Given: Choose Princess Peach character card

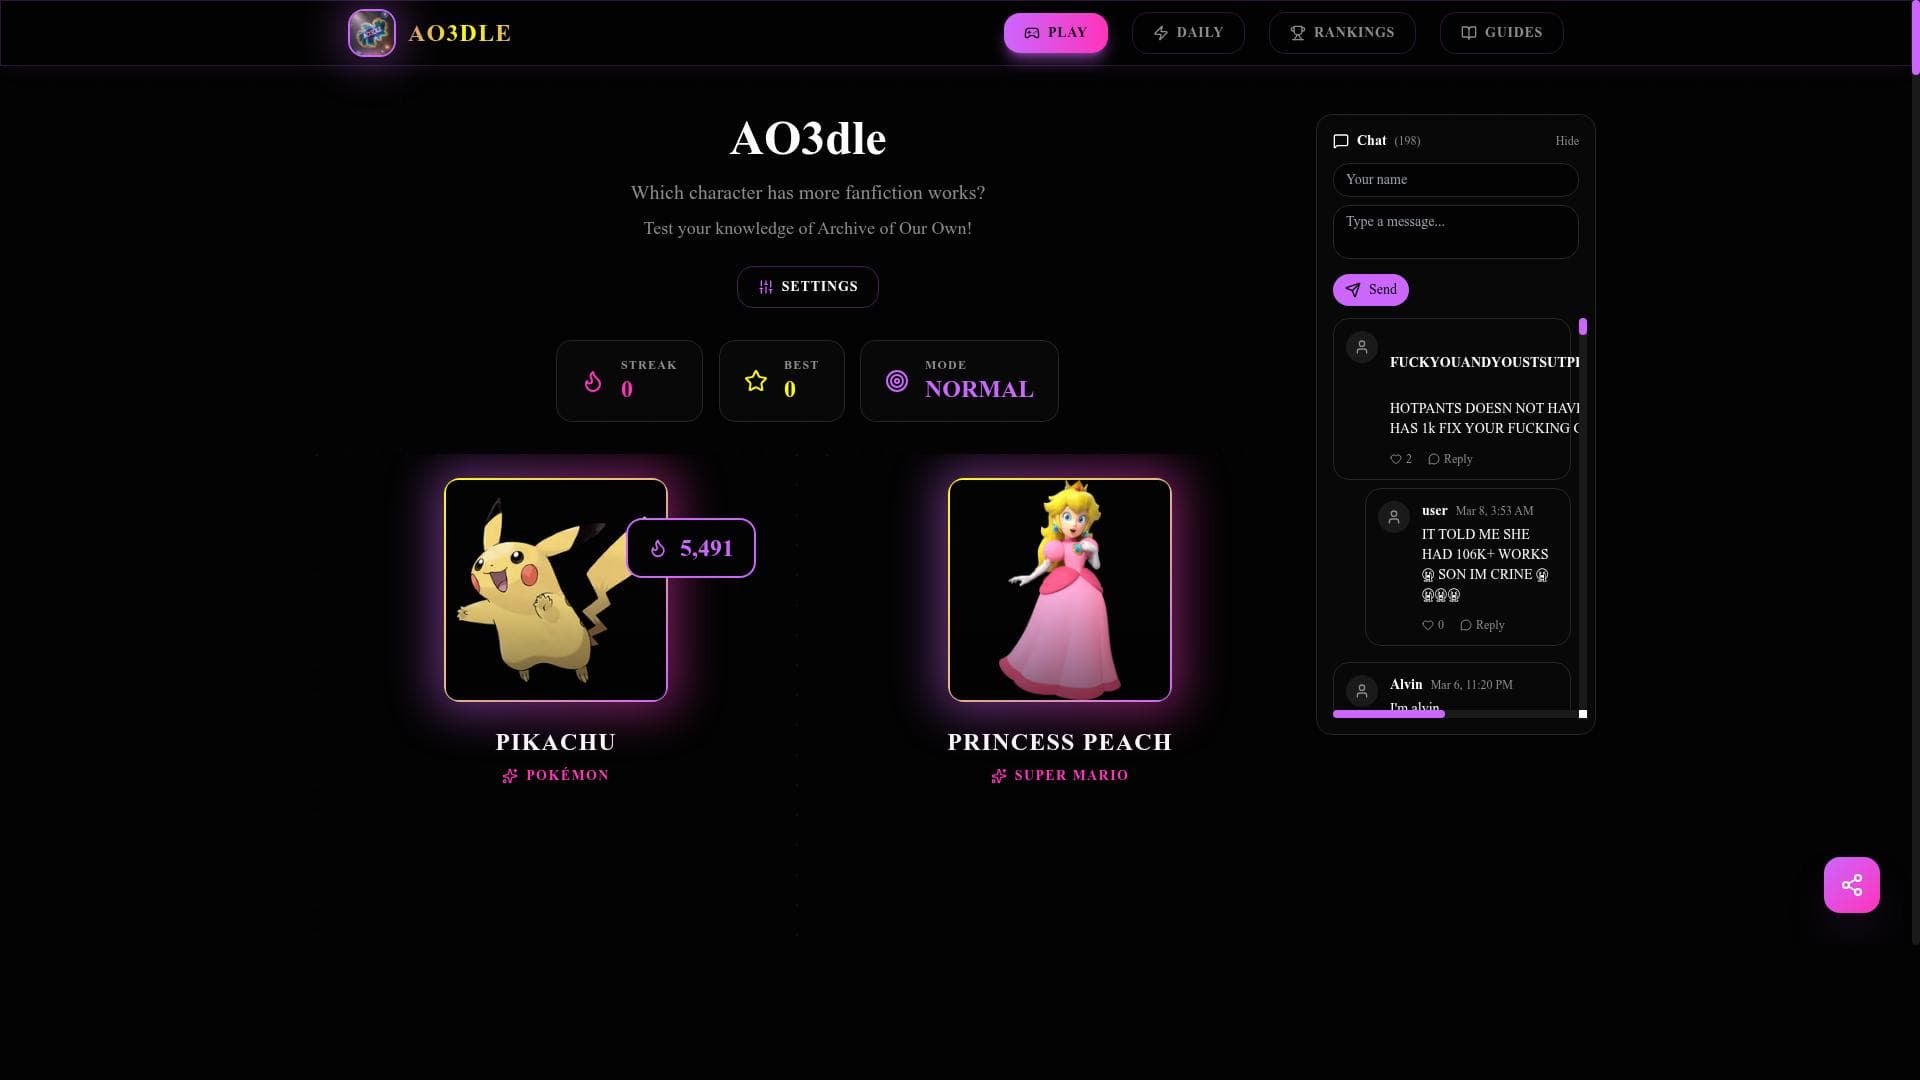Looking at the screenshot, I should (1060, 590).
